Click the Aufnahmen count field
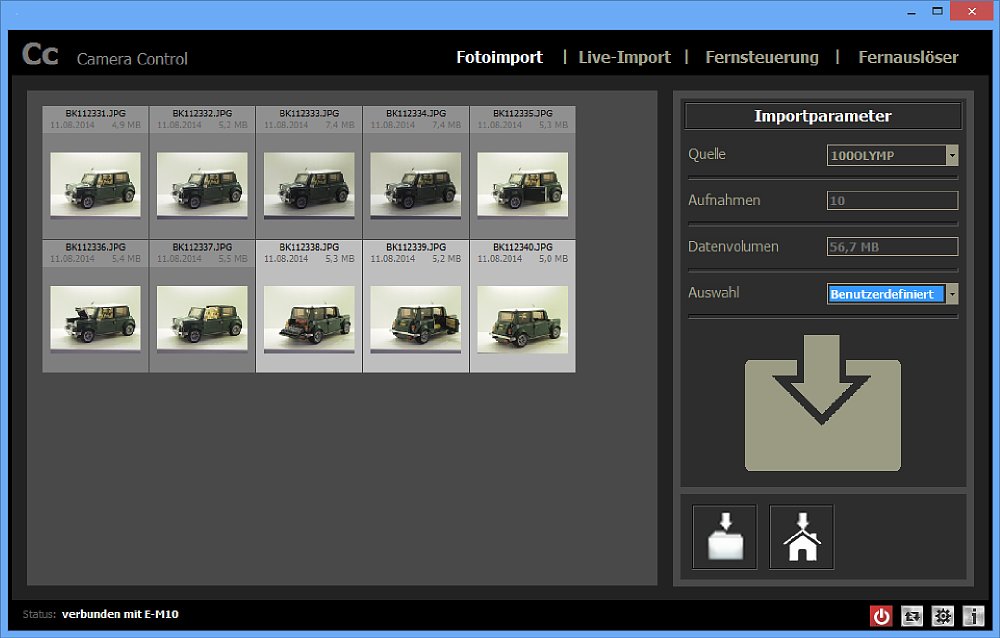This screenshot has width=1000, height=638. click(x=890, y=200)
